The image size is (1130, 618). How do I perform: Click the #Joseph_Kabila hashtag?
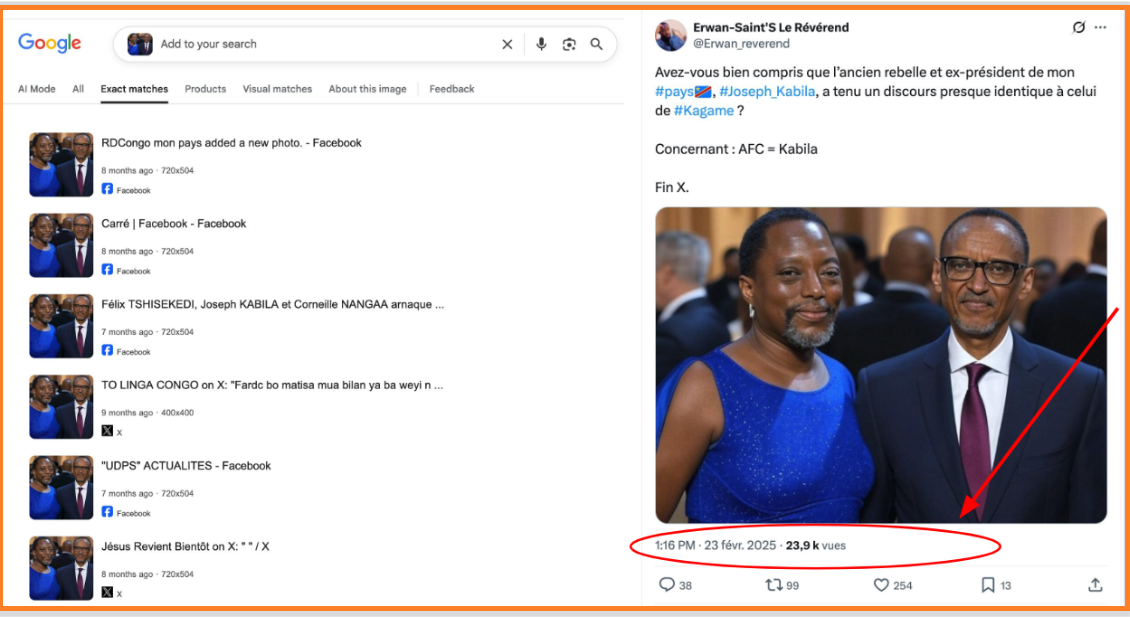coord(764,91)
